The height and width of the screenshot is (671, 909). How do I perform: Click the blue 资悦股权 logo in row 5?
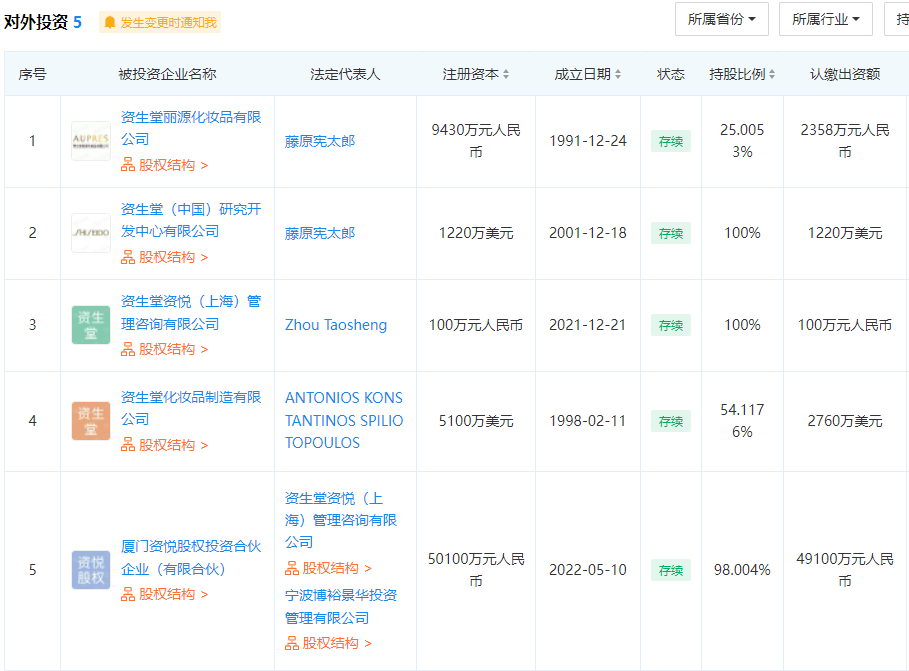point(91,570)
